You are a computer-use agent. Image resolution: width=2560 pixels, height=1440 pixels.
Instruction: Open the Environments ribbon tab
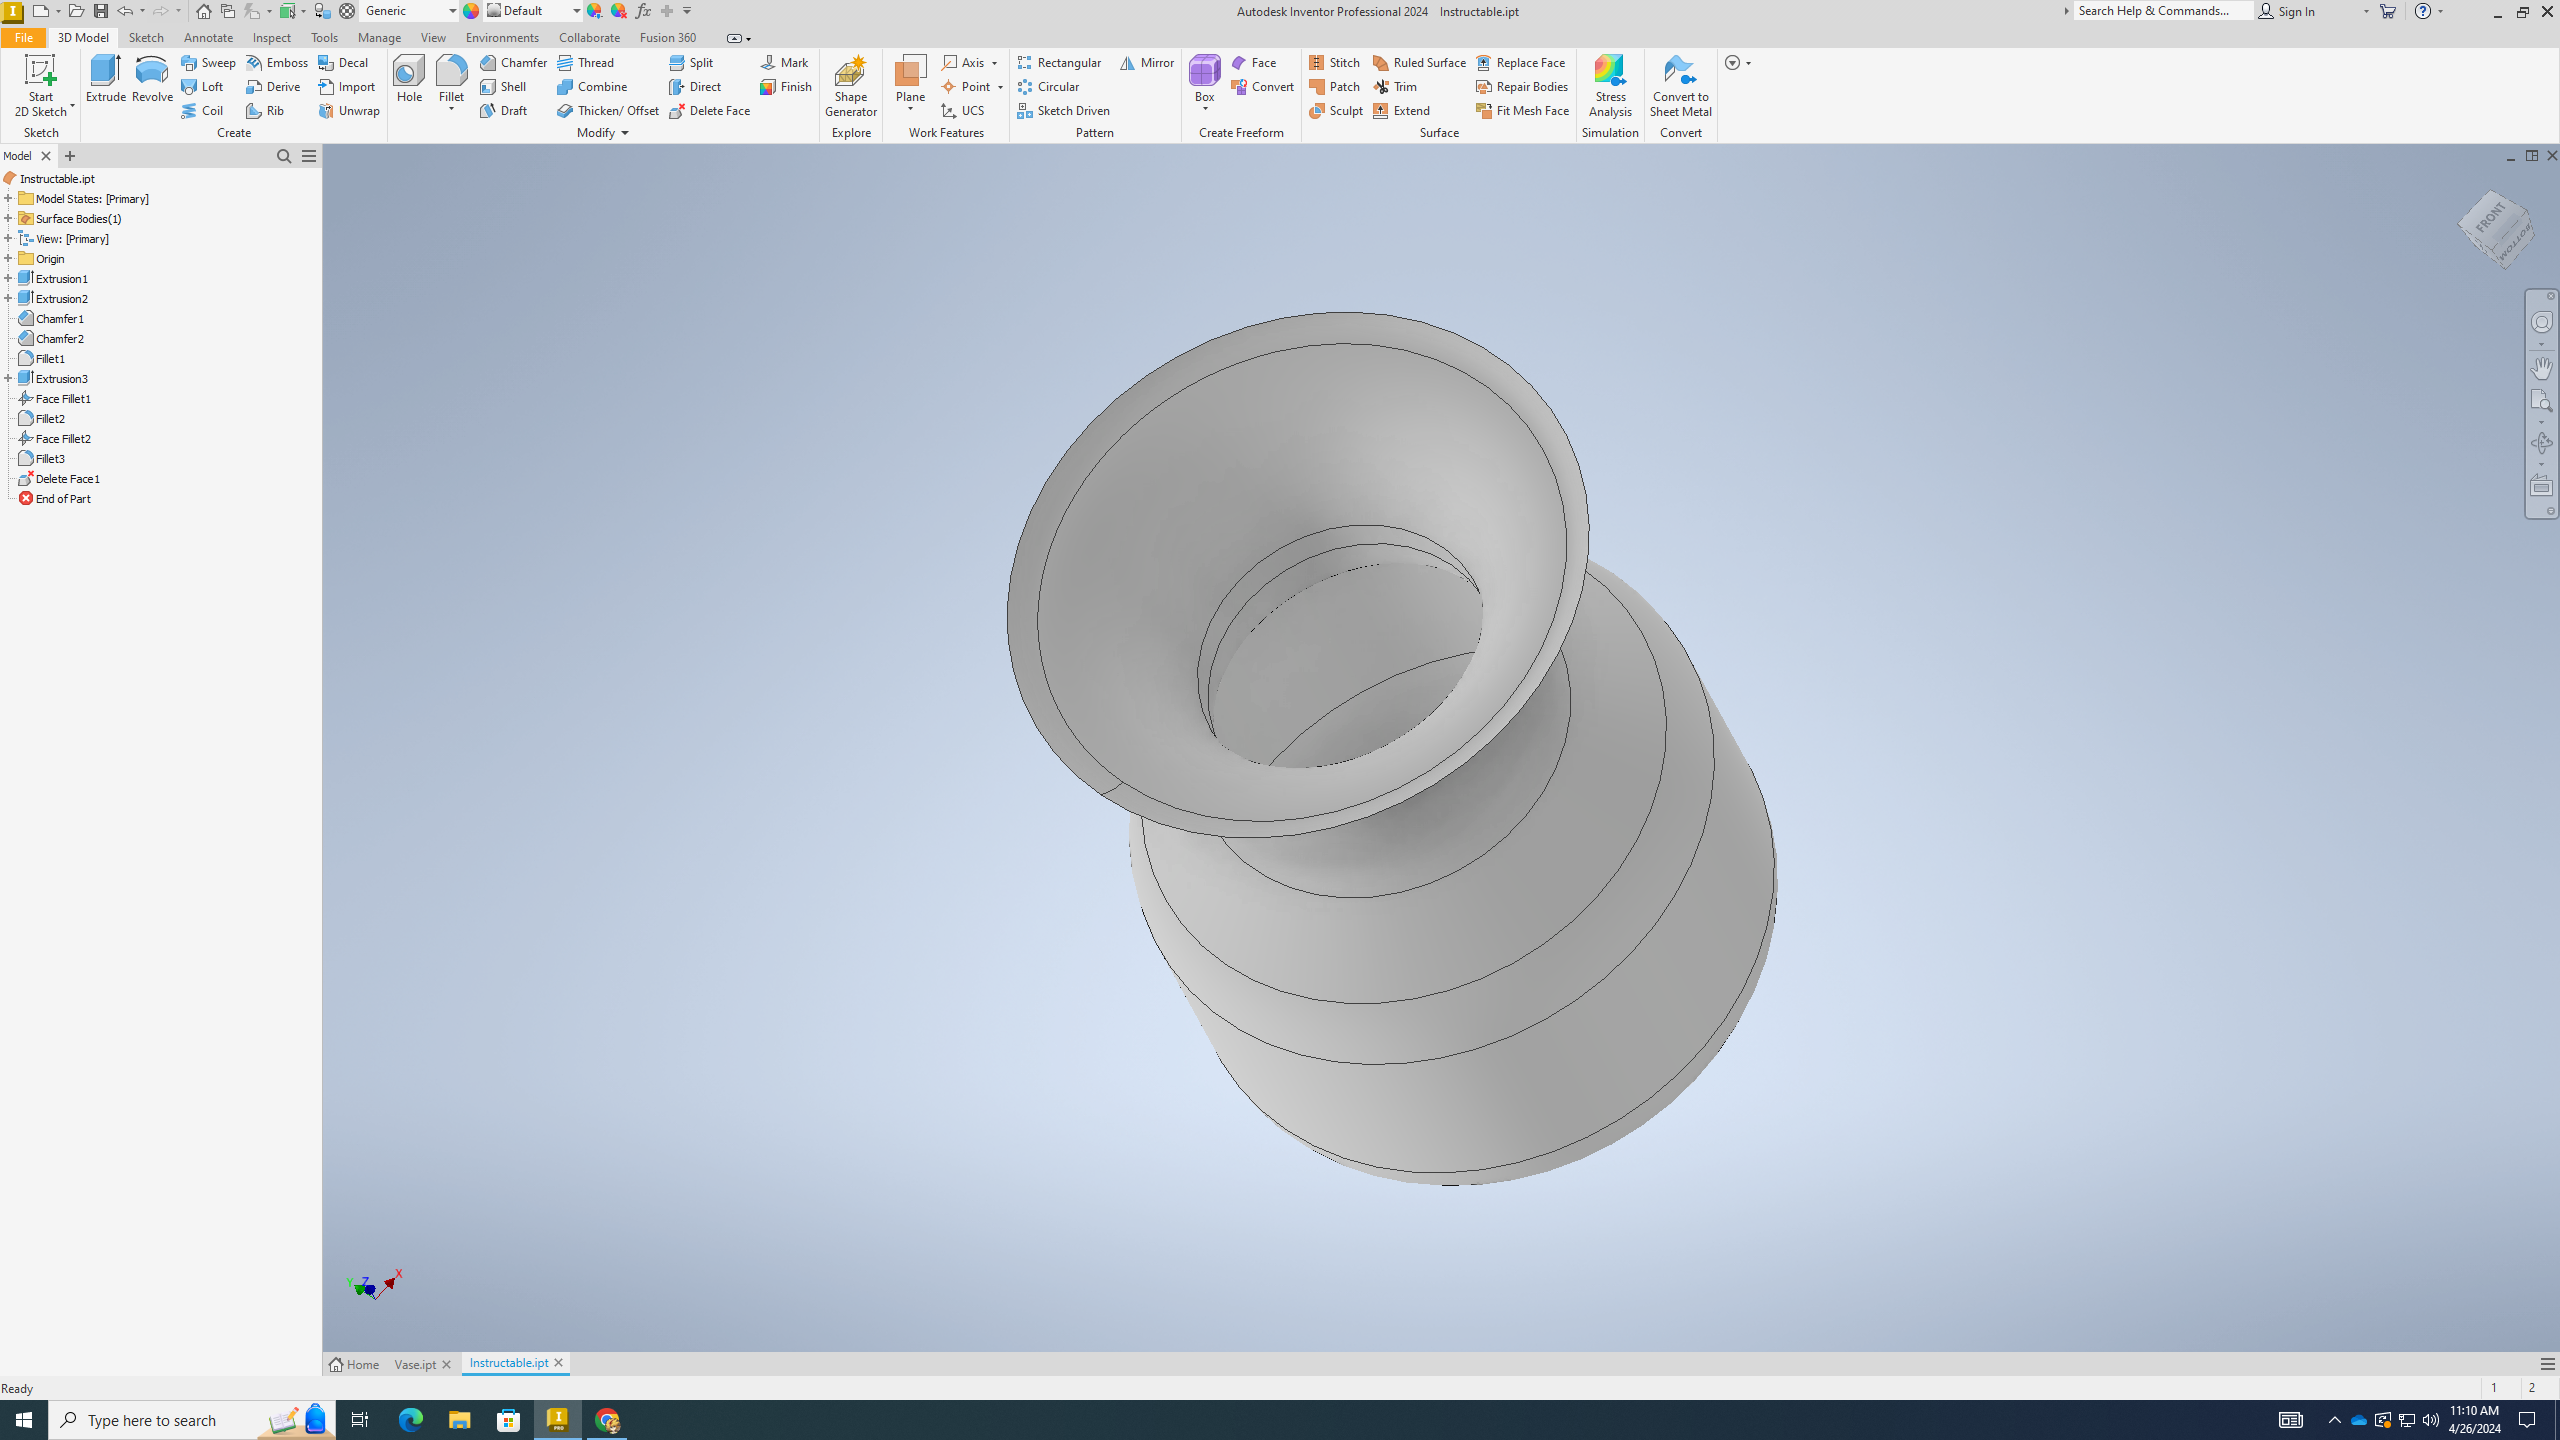pyautogui.click(x=502, y=37)
